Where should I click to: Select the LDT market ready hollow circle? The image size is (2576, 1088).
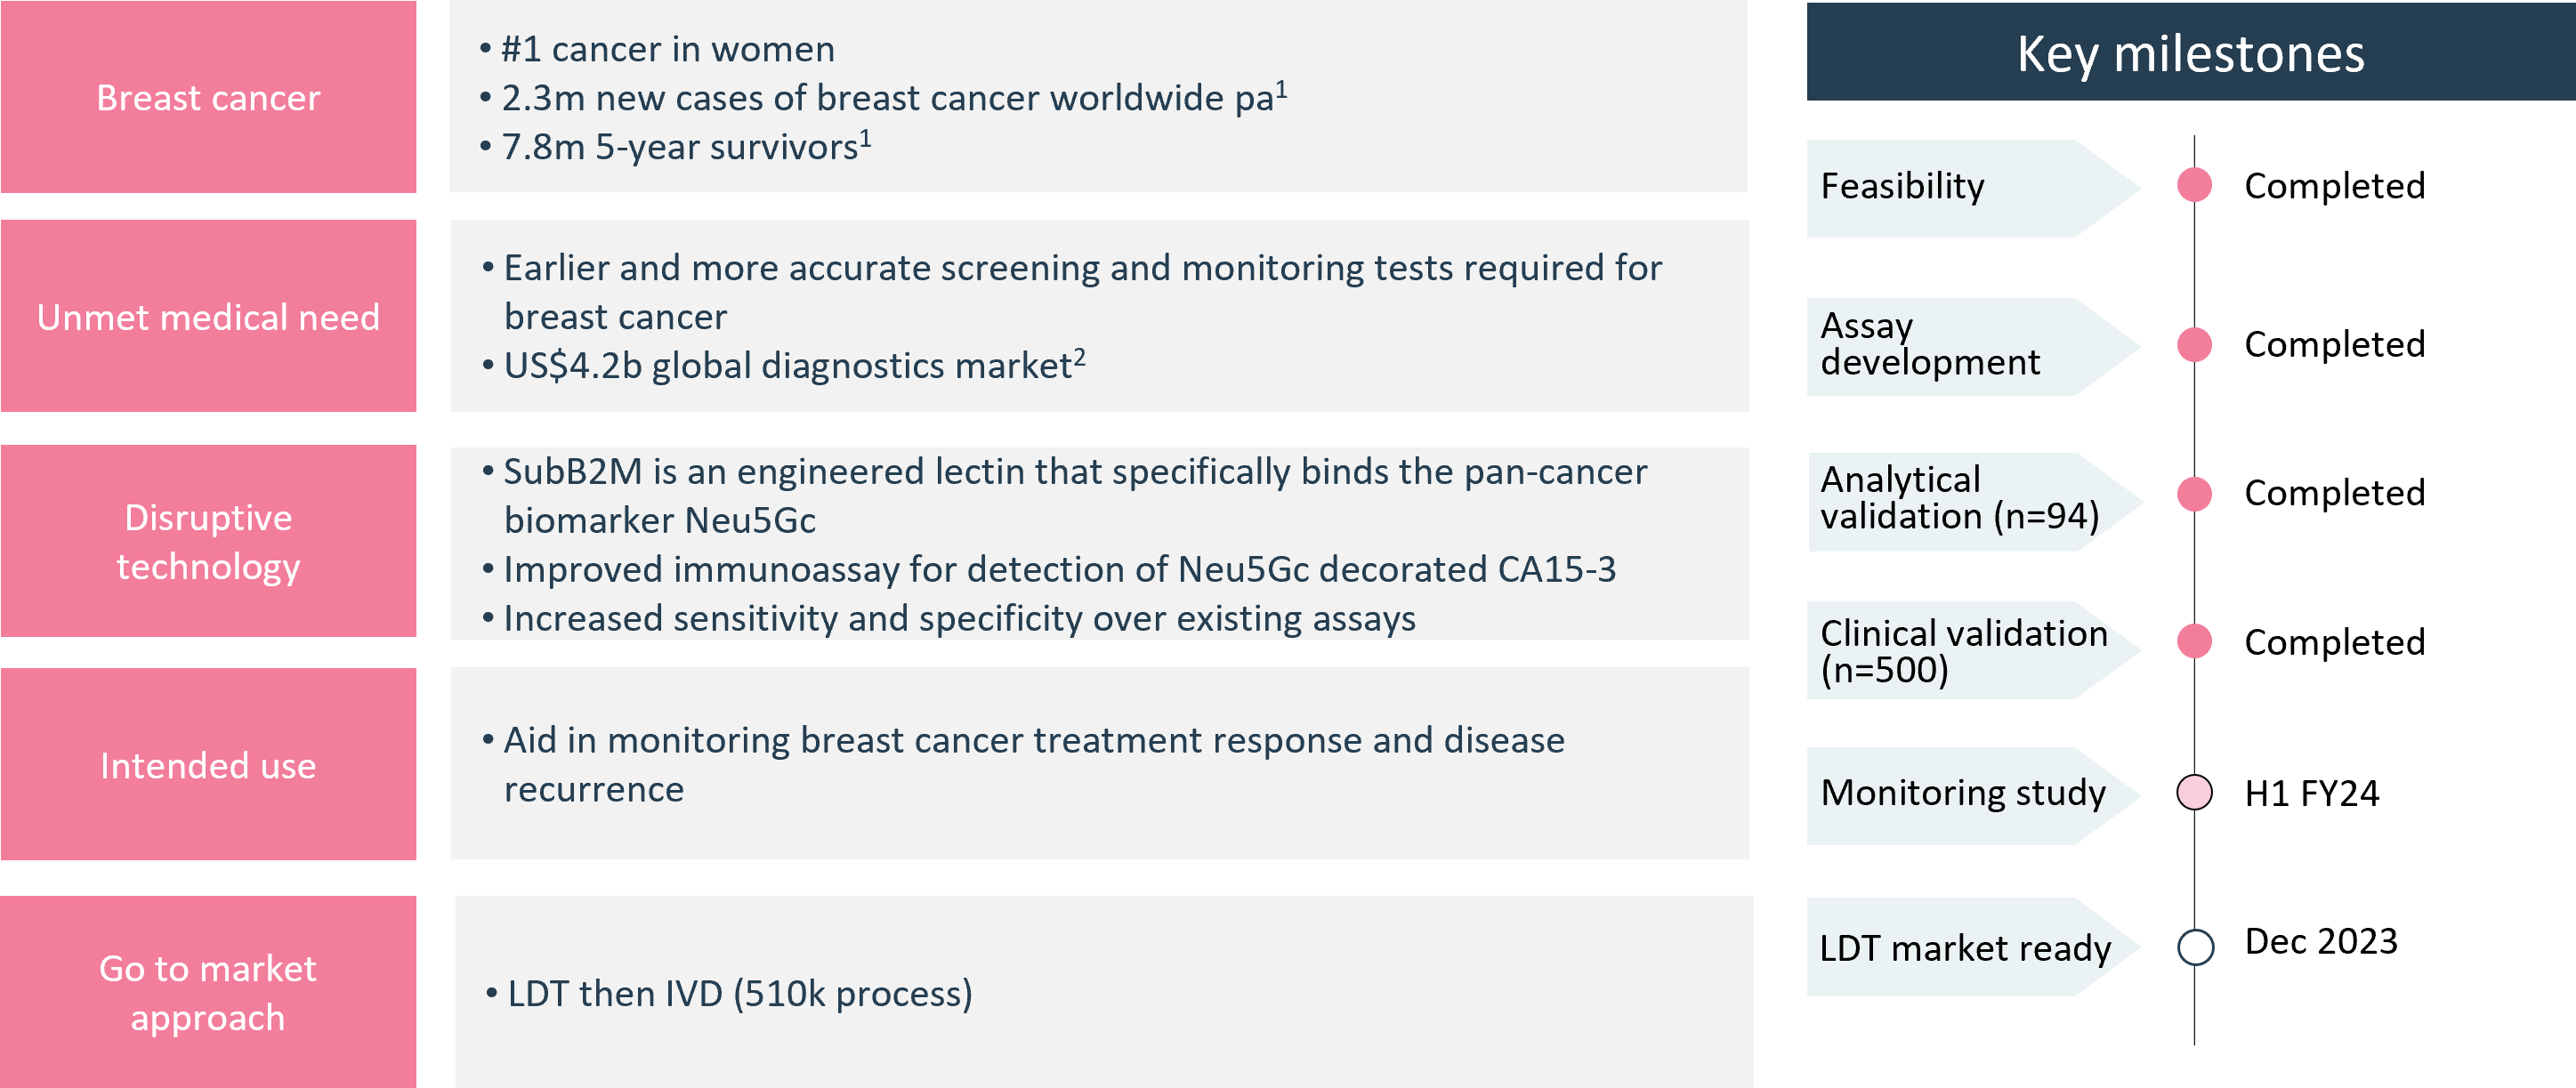[2195, 946]
